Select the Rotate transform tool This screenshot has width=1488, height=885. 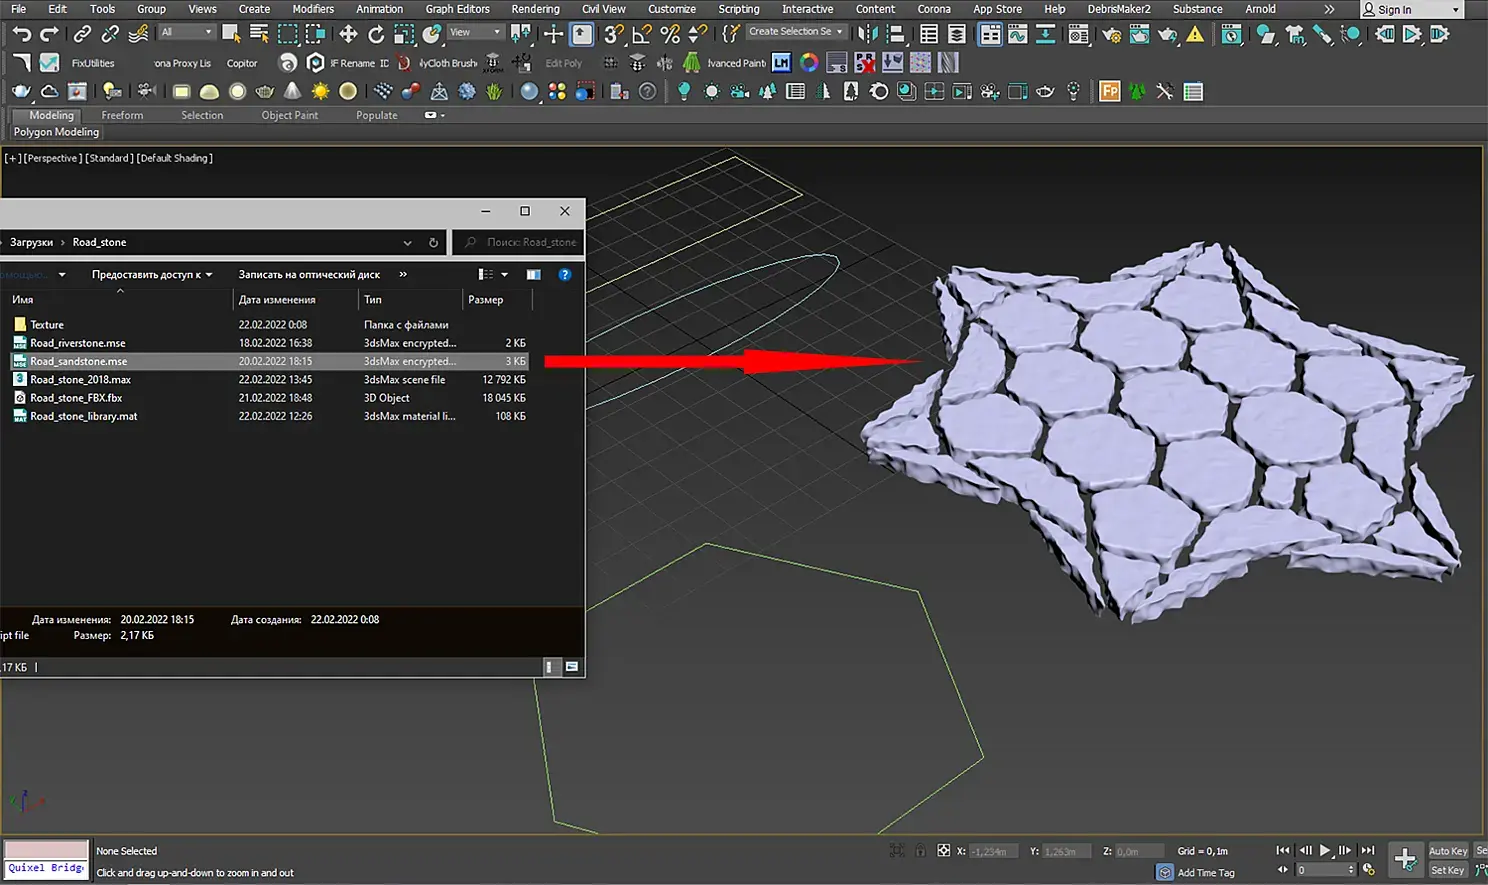[x=376, y=35]
